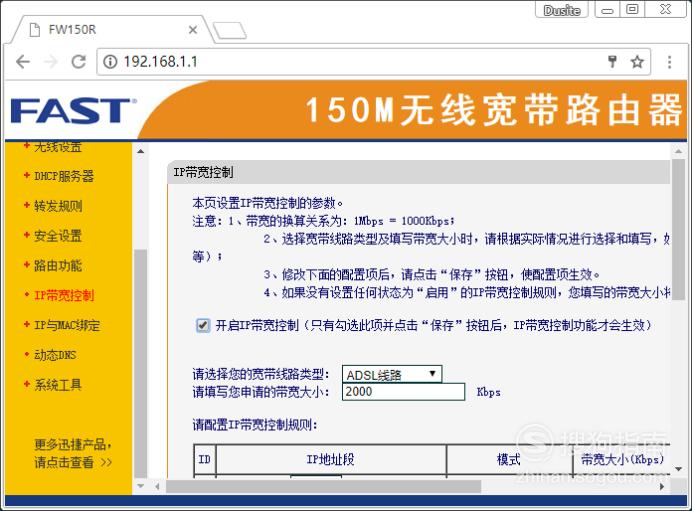Click the sidebar vertical scrollbar thumb
The width and height of the screenshot is (692, 511).
140,364
